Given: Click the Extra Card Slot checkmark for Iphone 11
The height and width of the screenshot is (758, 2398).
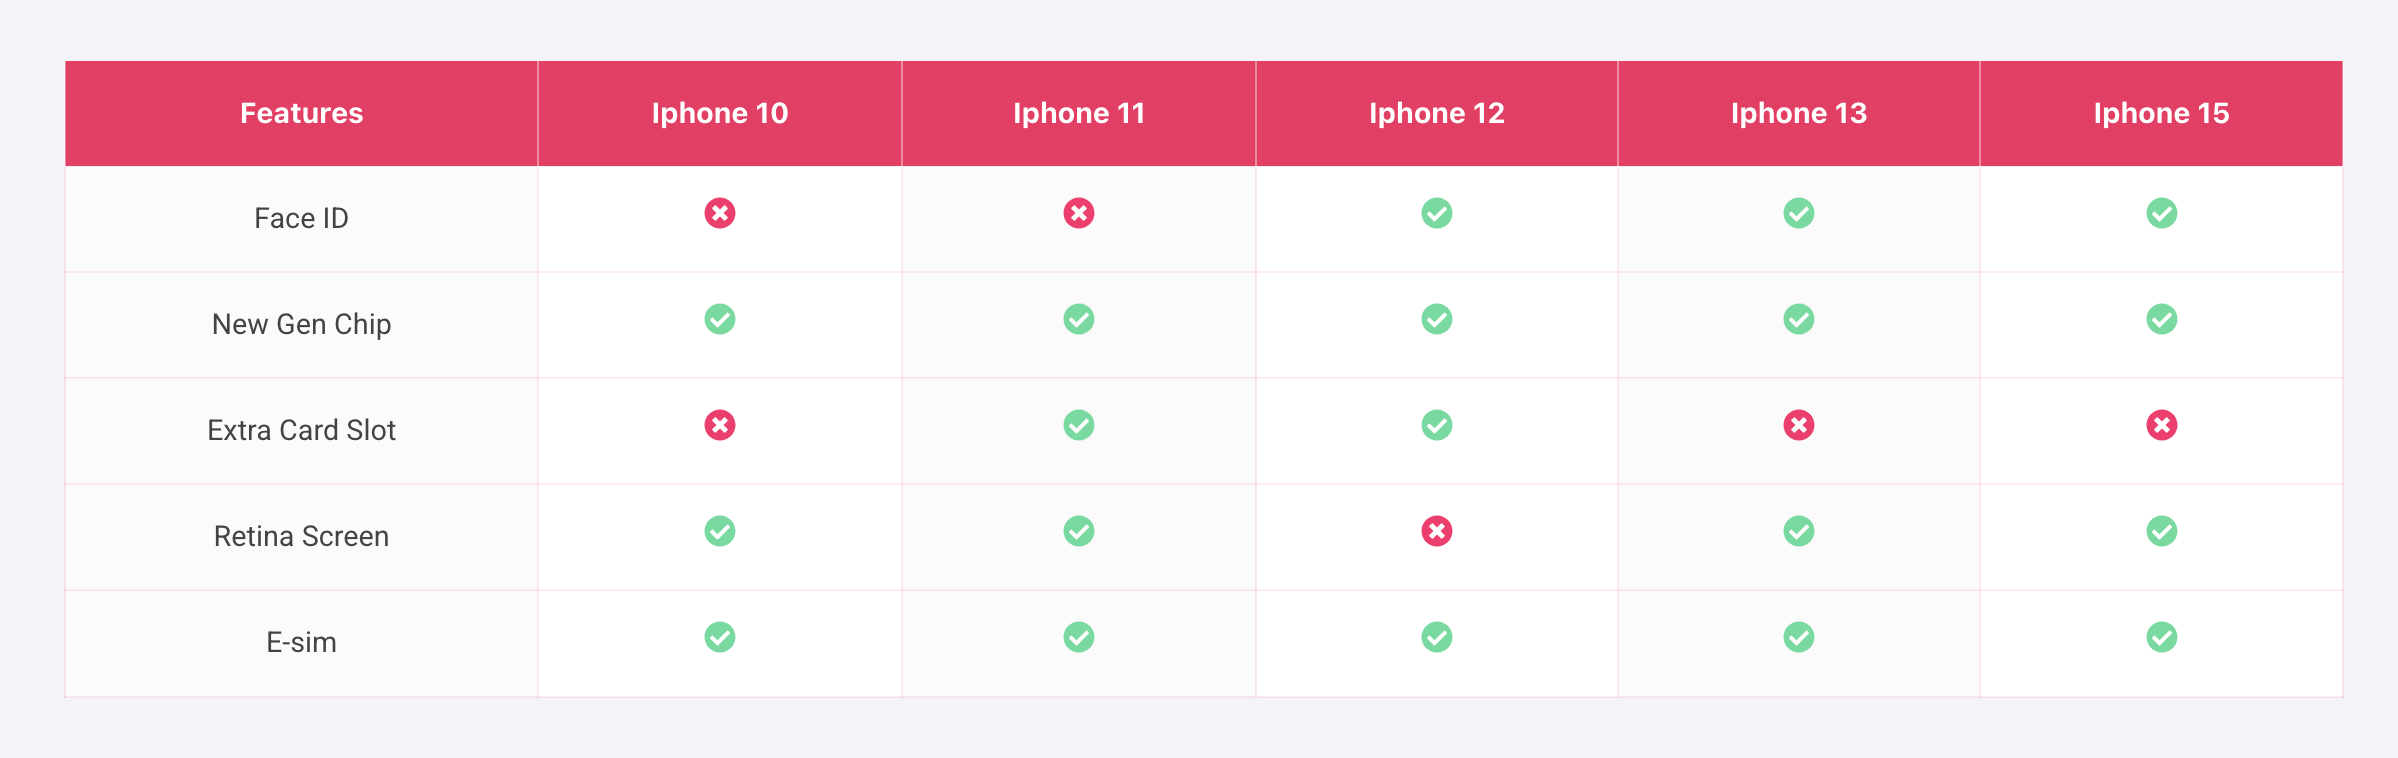Looking at the screenshot, I should click(x=1078, y=425).
